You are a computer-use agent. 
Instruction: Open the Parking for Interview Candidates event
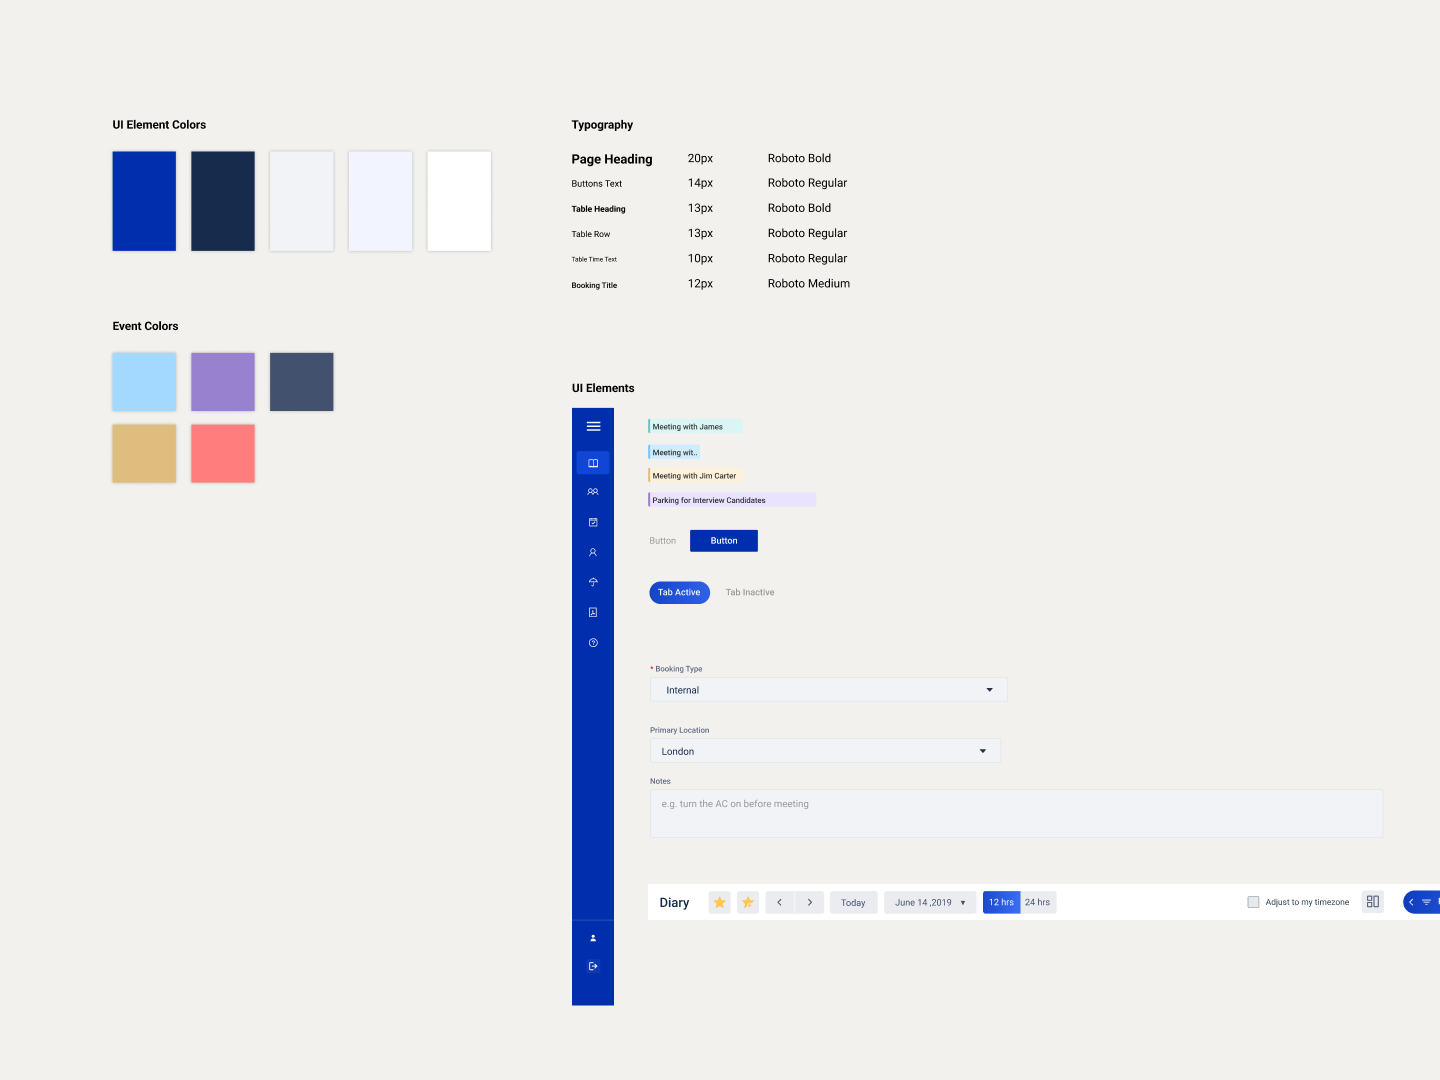(732, 500)
